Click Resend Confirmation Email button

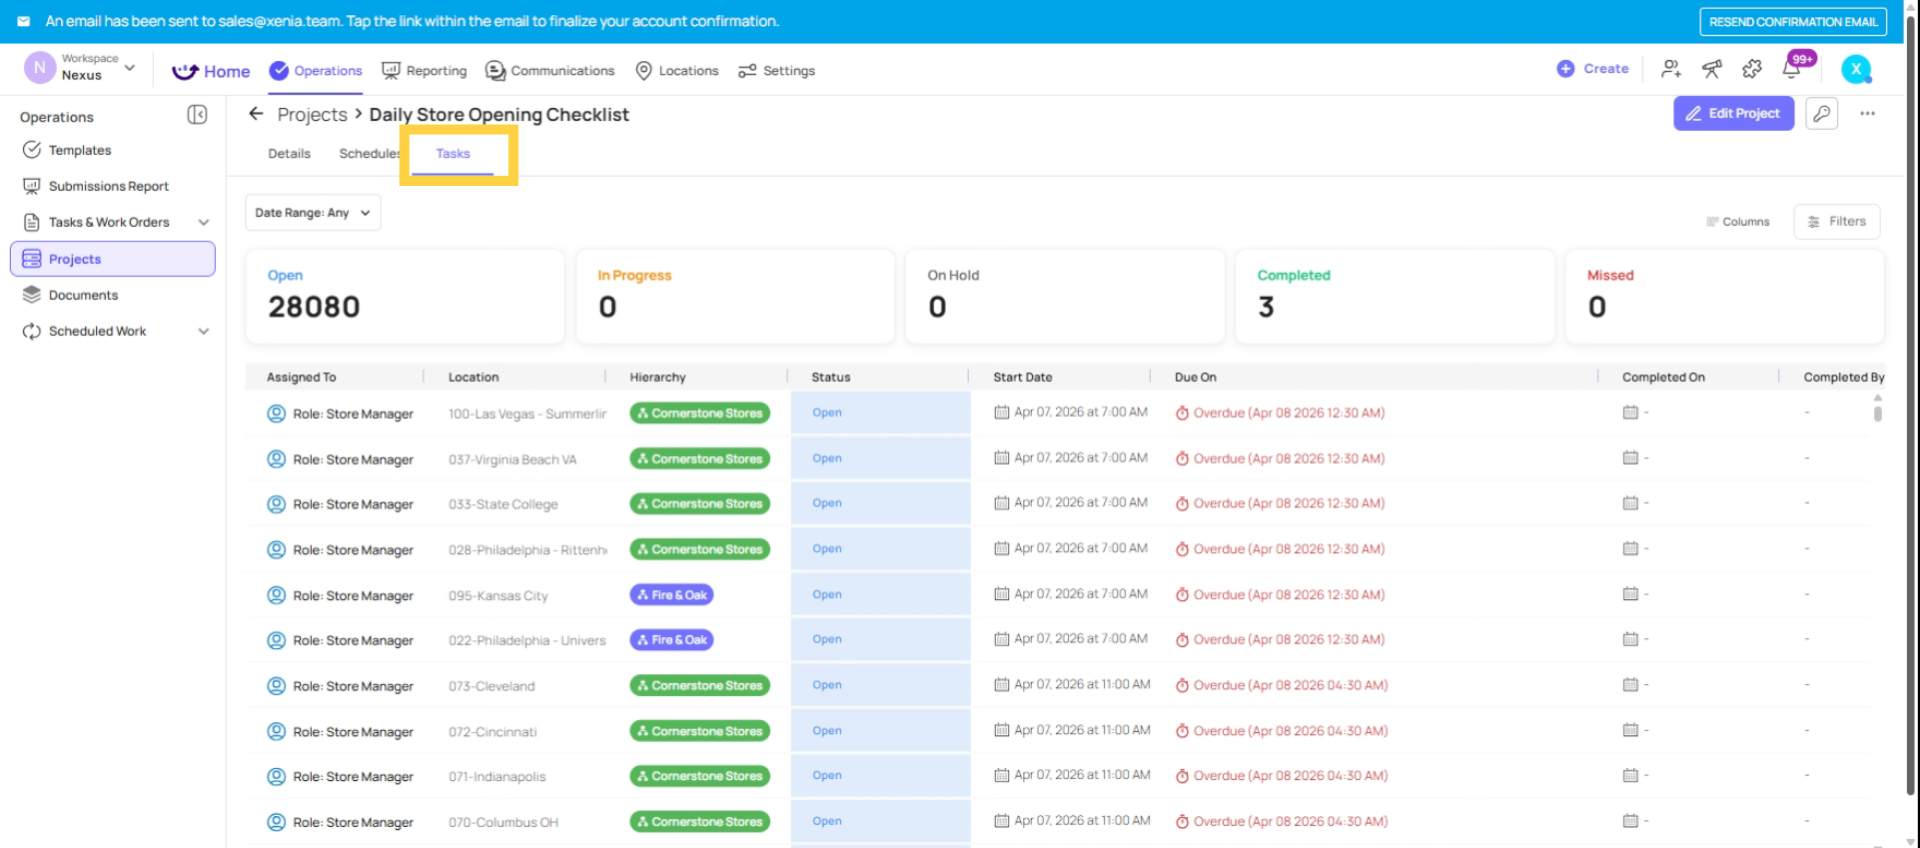(1793, 21)
